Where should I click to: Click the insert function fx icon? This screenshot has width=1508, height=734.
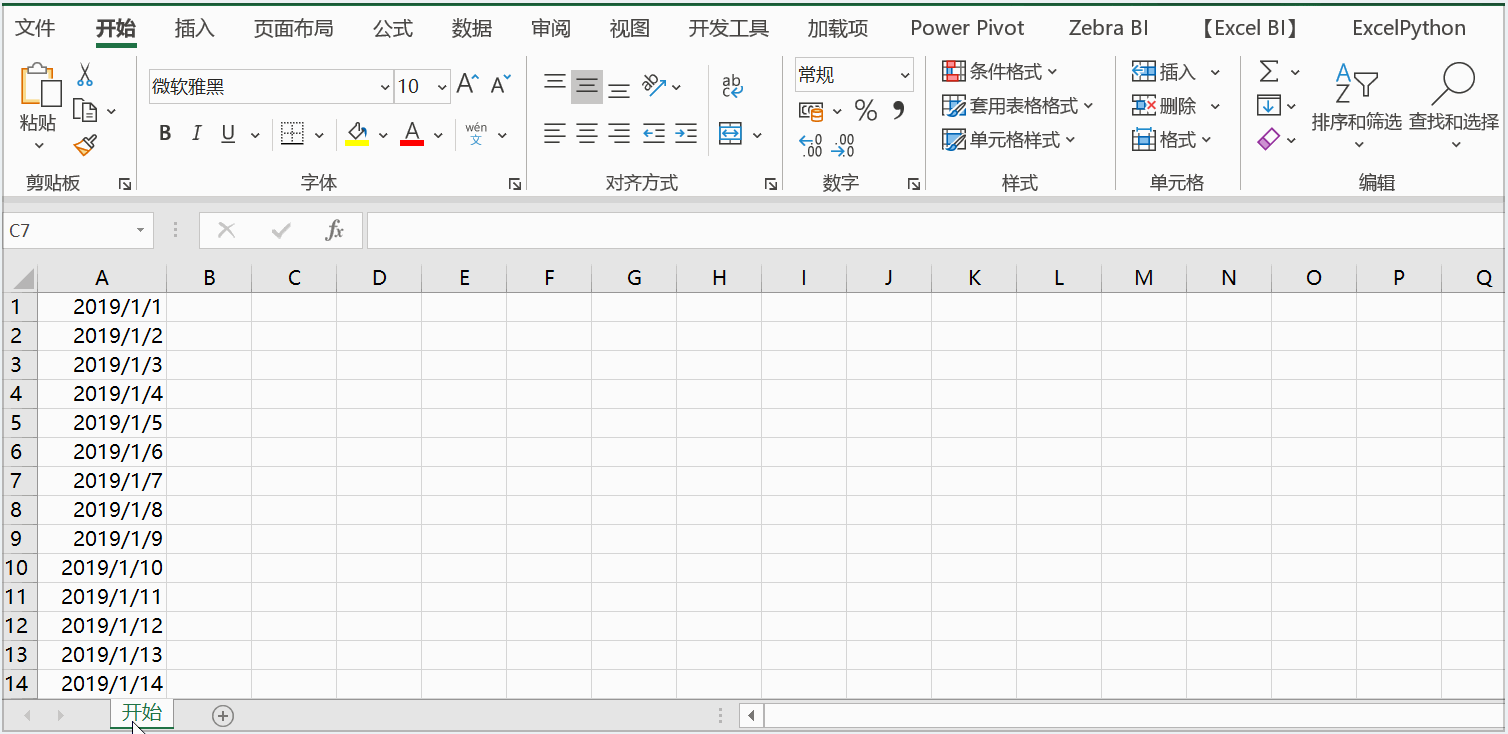tap(335, 231)
